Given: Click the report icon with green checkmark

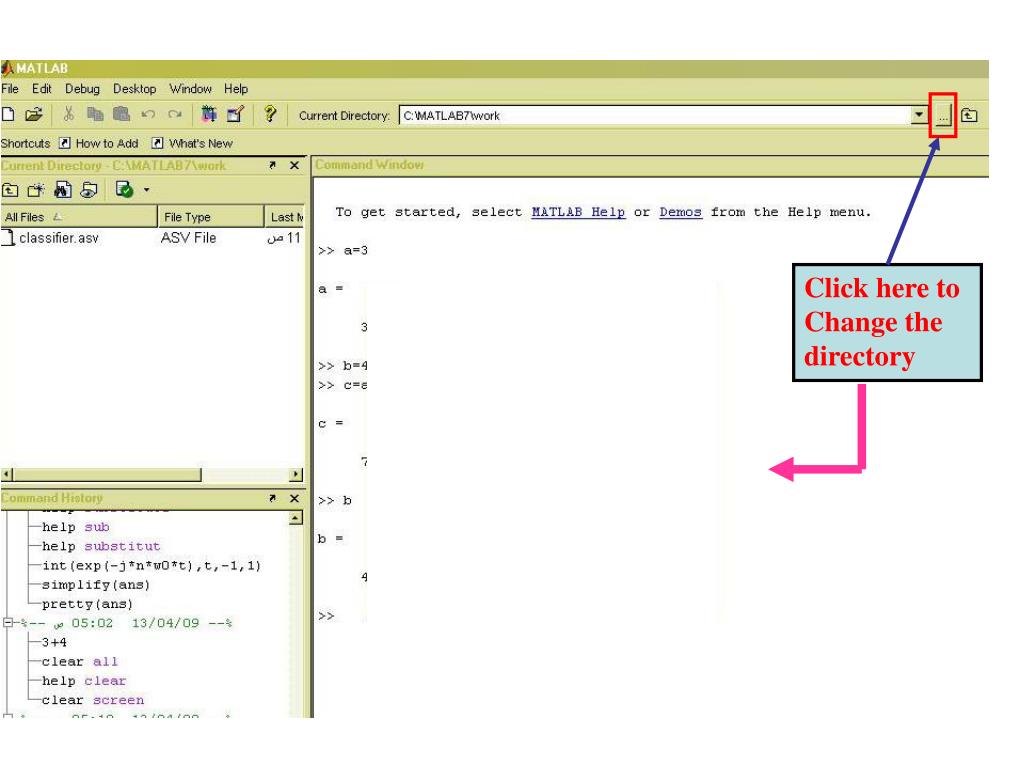Looking at the screenshot, I should click(x=124, y=190).
